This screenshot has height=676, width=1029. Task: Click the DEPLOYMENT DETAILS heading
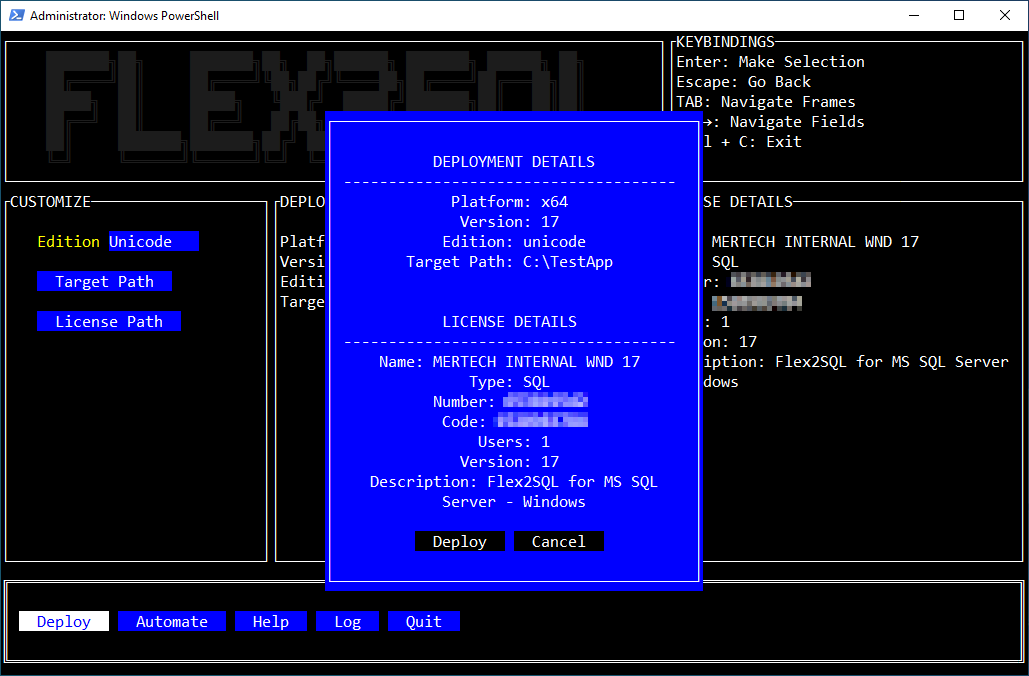pyautogui.click(x=513, y=161)
